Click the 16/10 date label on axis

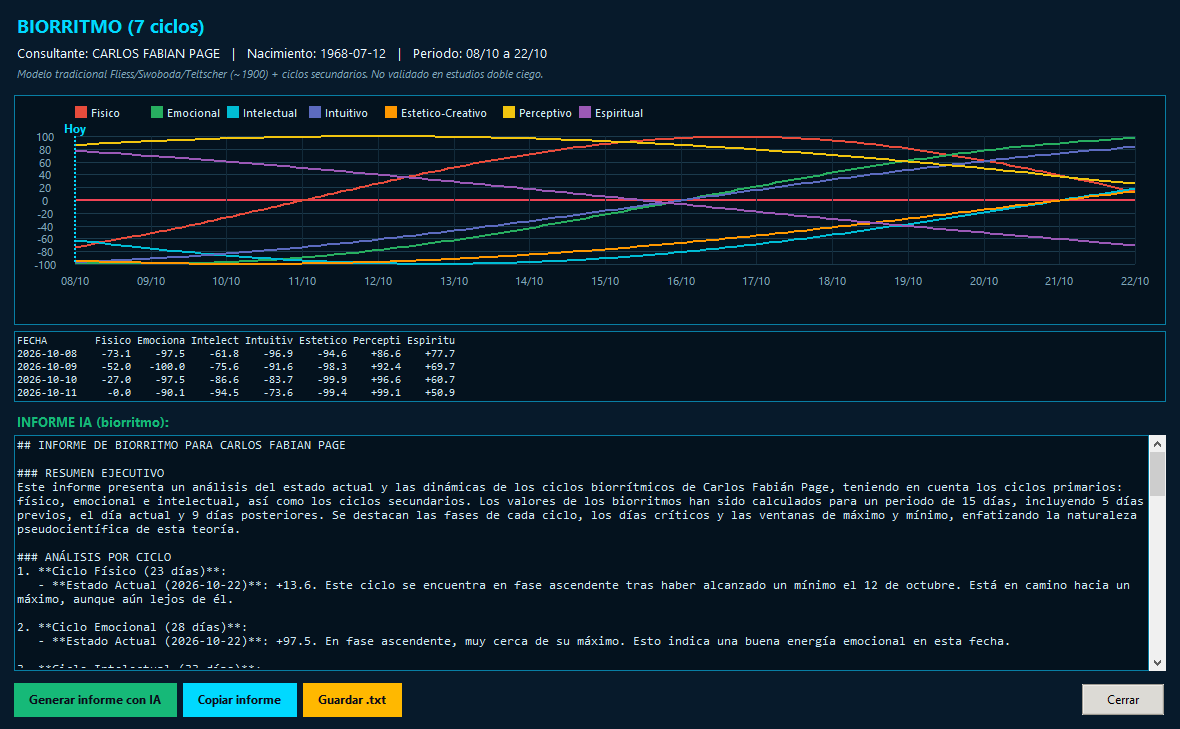tap(681, 281)
